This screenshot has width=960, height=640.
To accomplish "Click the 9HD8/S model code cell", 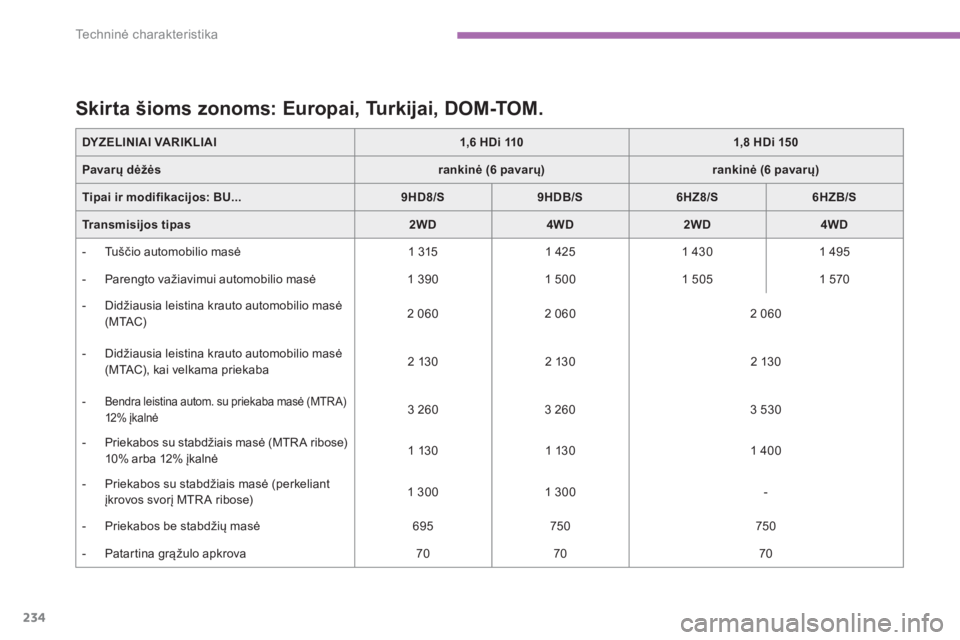I will [424, 197].
